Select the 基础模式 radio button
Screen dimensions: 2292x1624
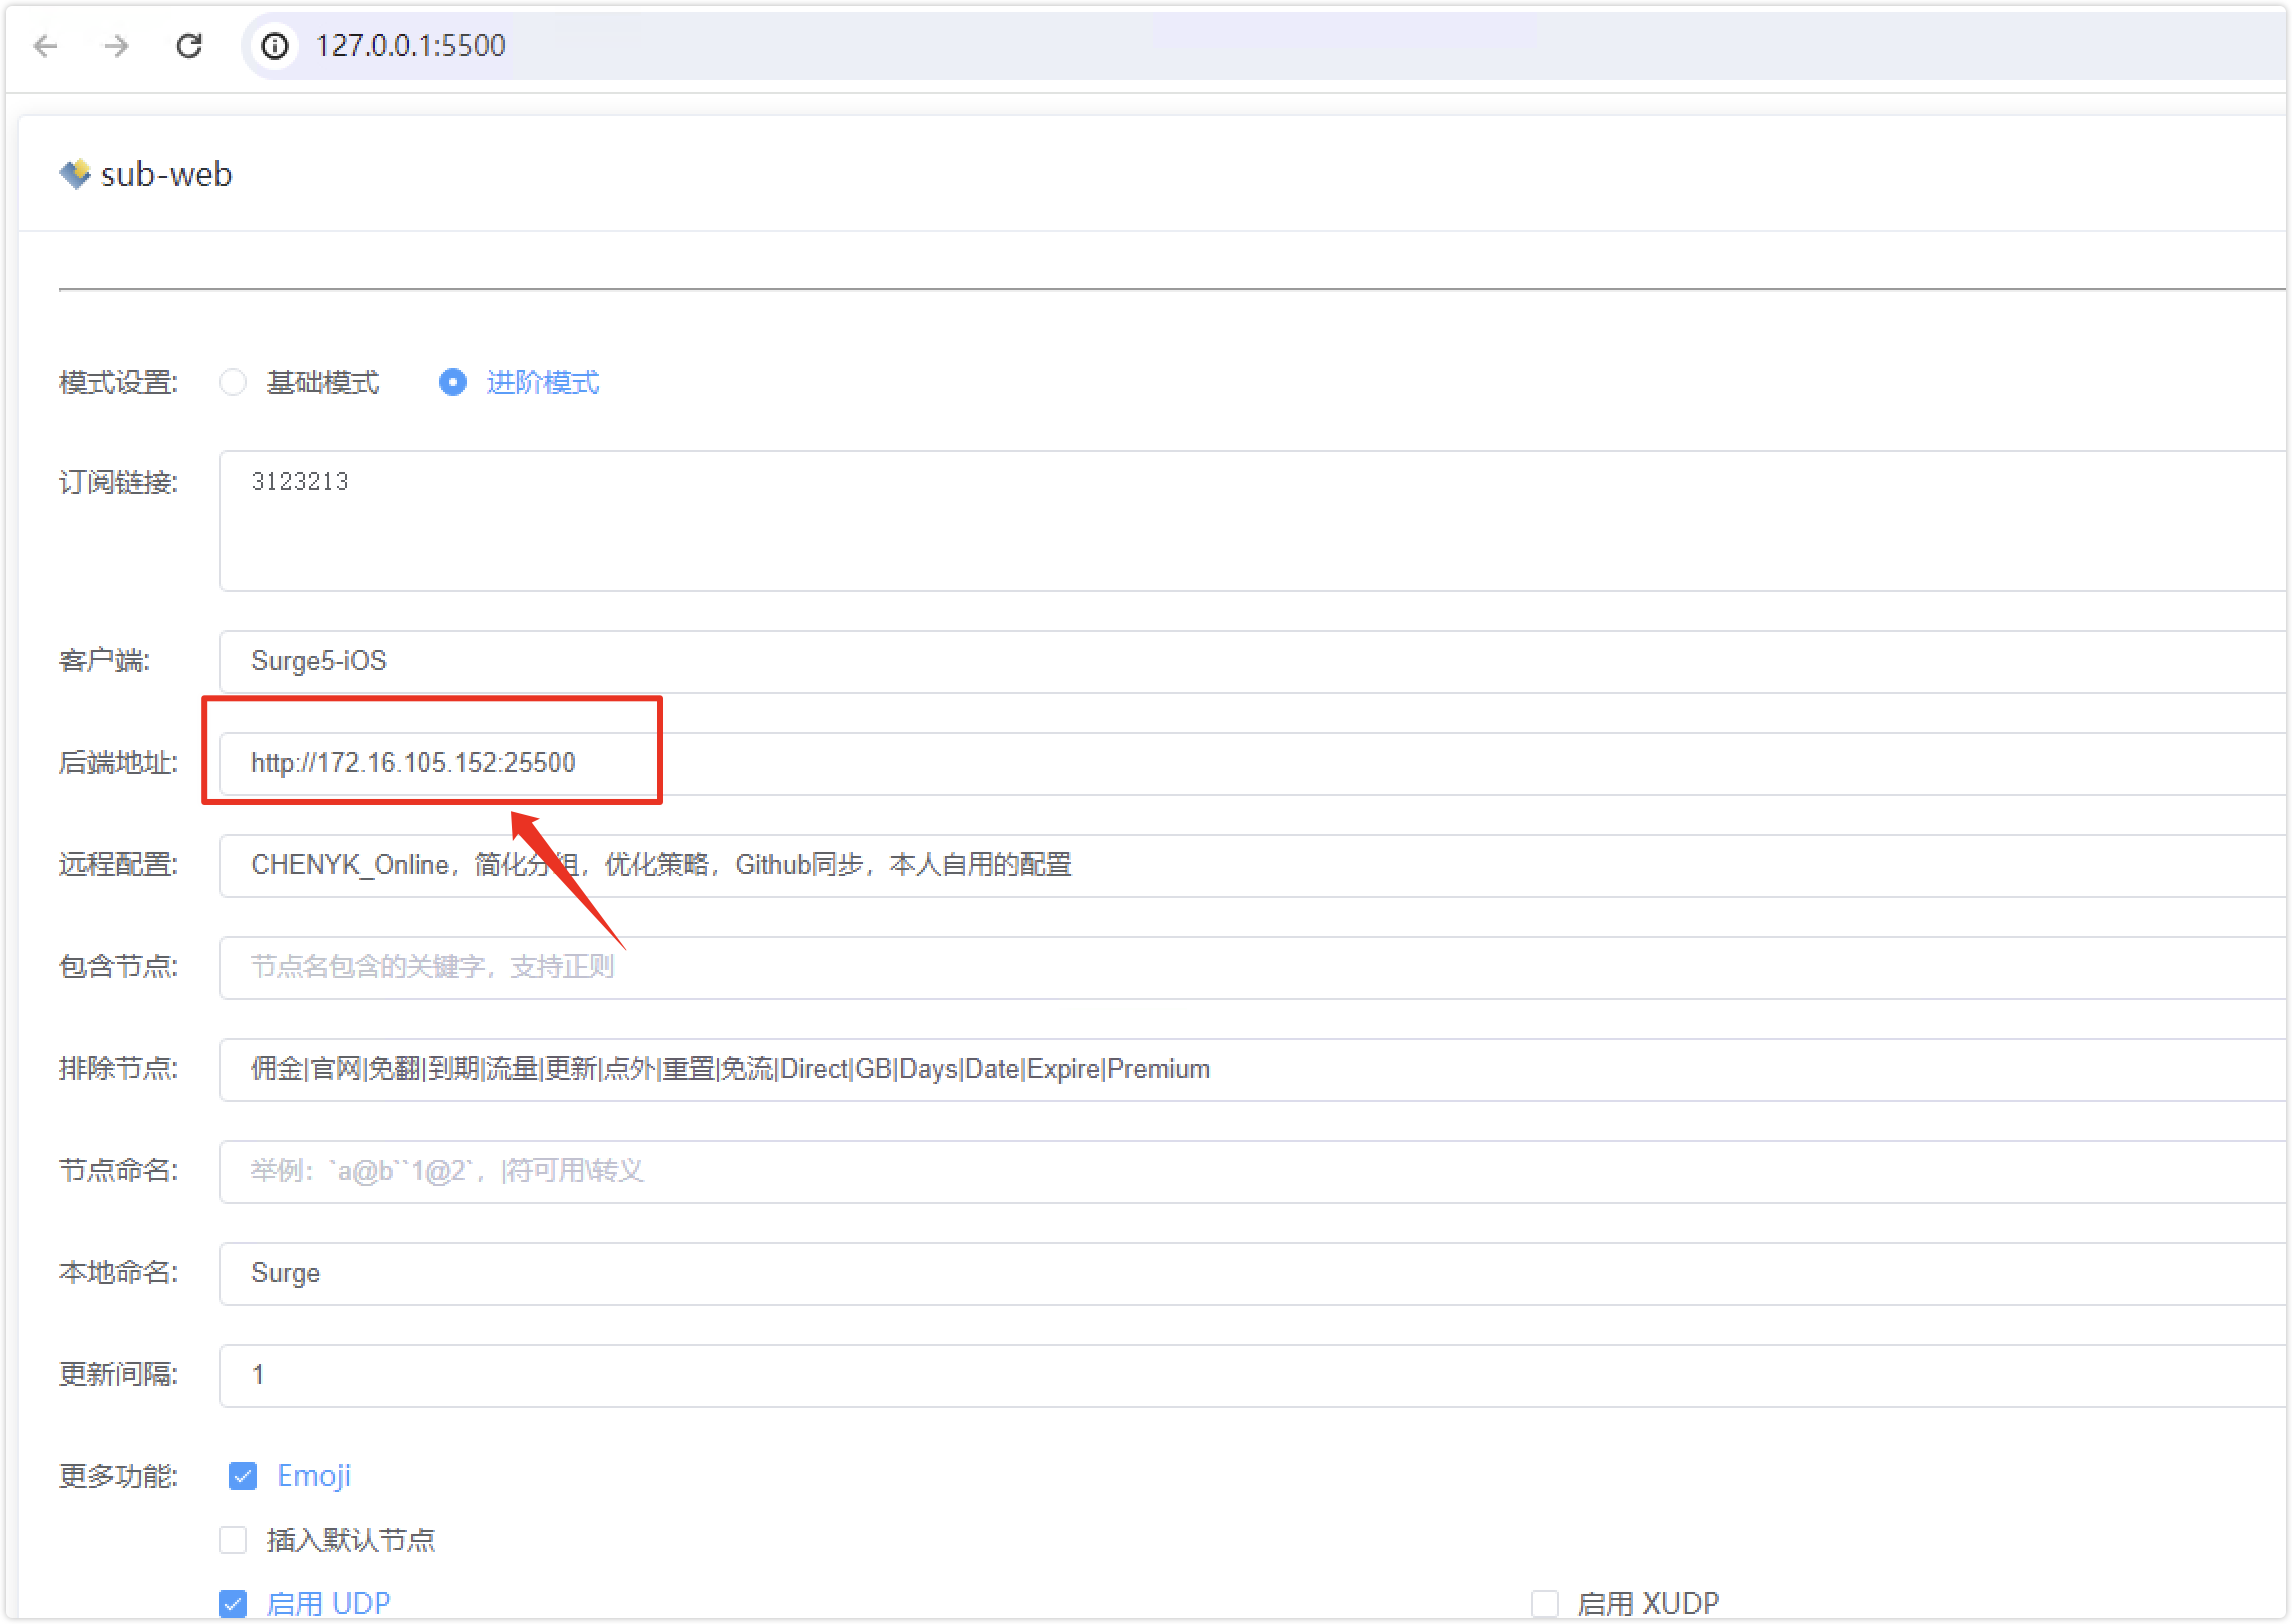(x=233, y=382)
